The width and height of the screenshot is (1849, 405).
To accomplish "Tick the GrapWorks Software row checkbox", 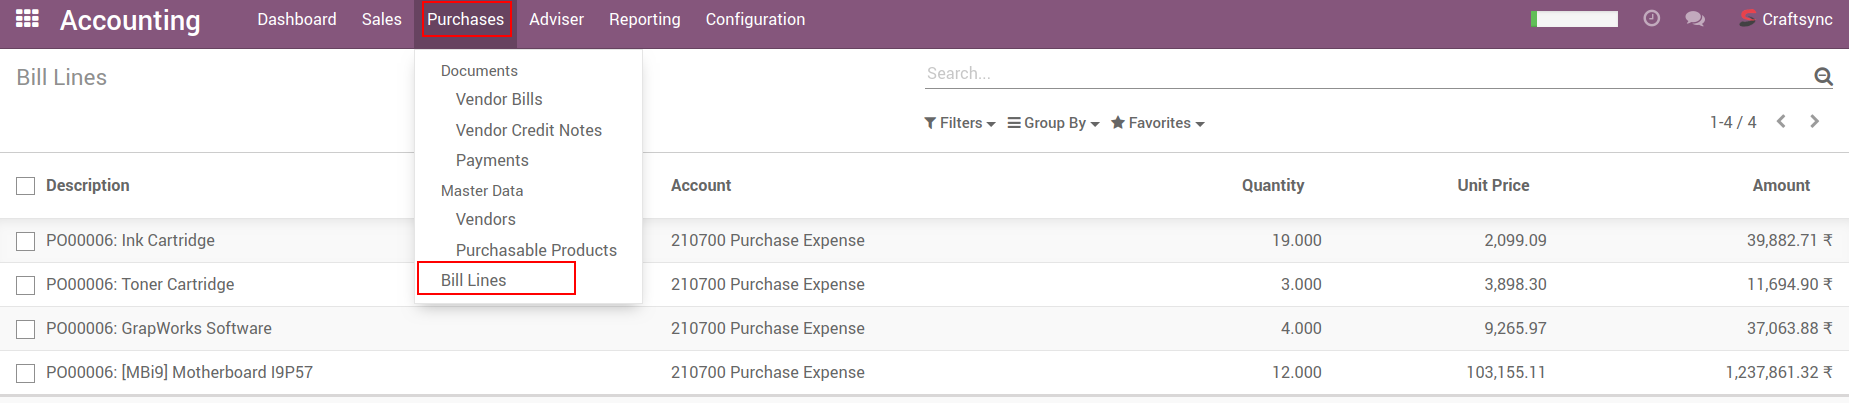I will pos(26,329).
